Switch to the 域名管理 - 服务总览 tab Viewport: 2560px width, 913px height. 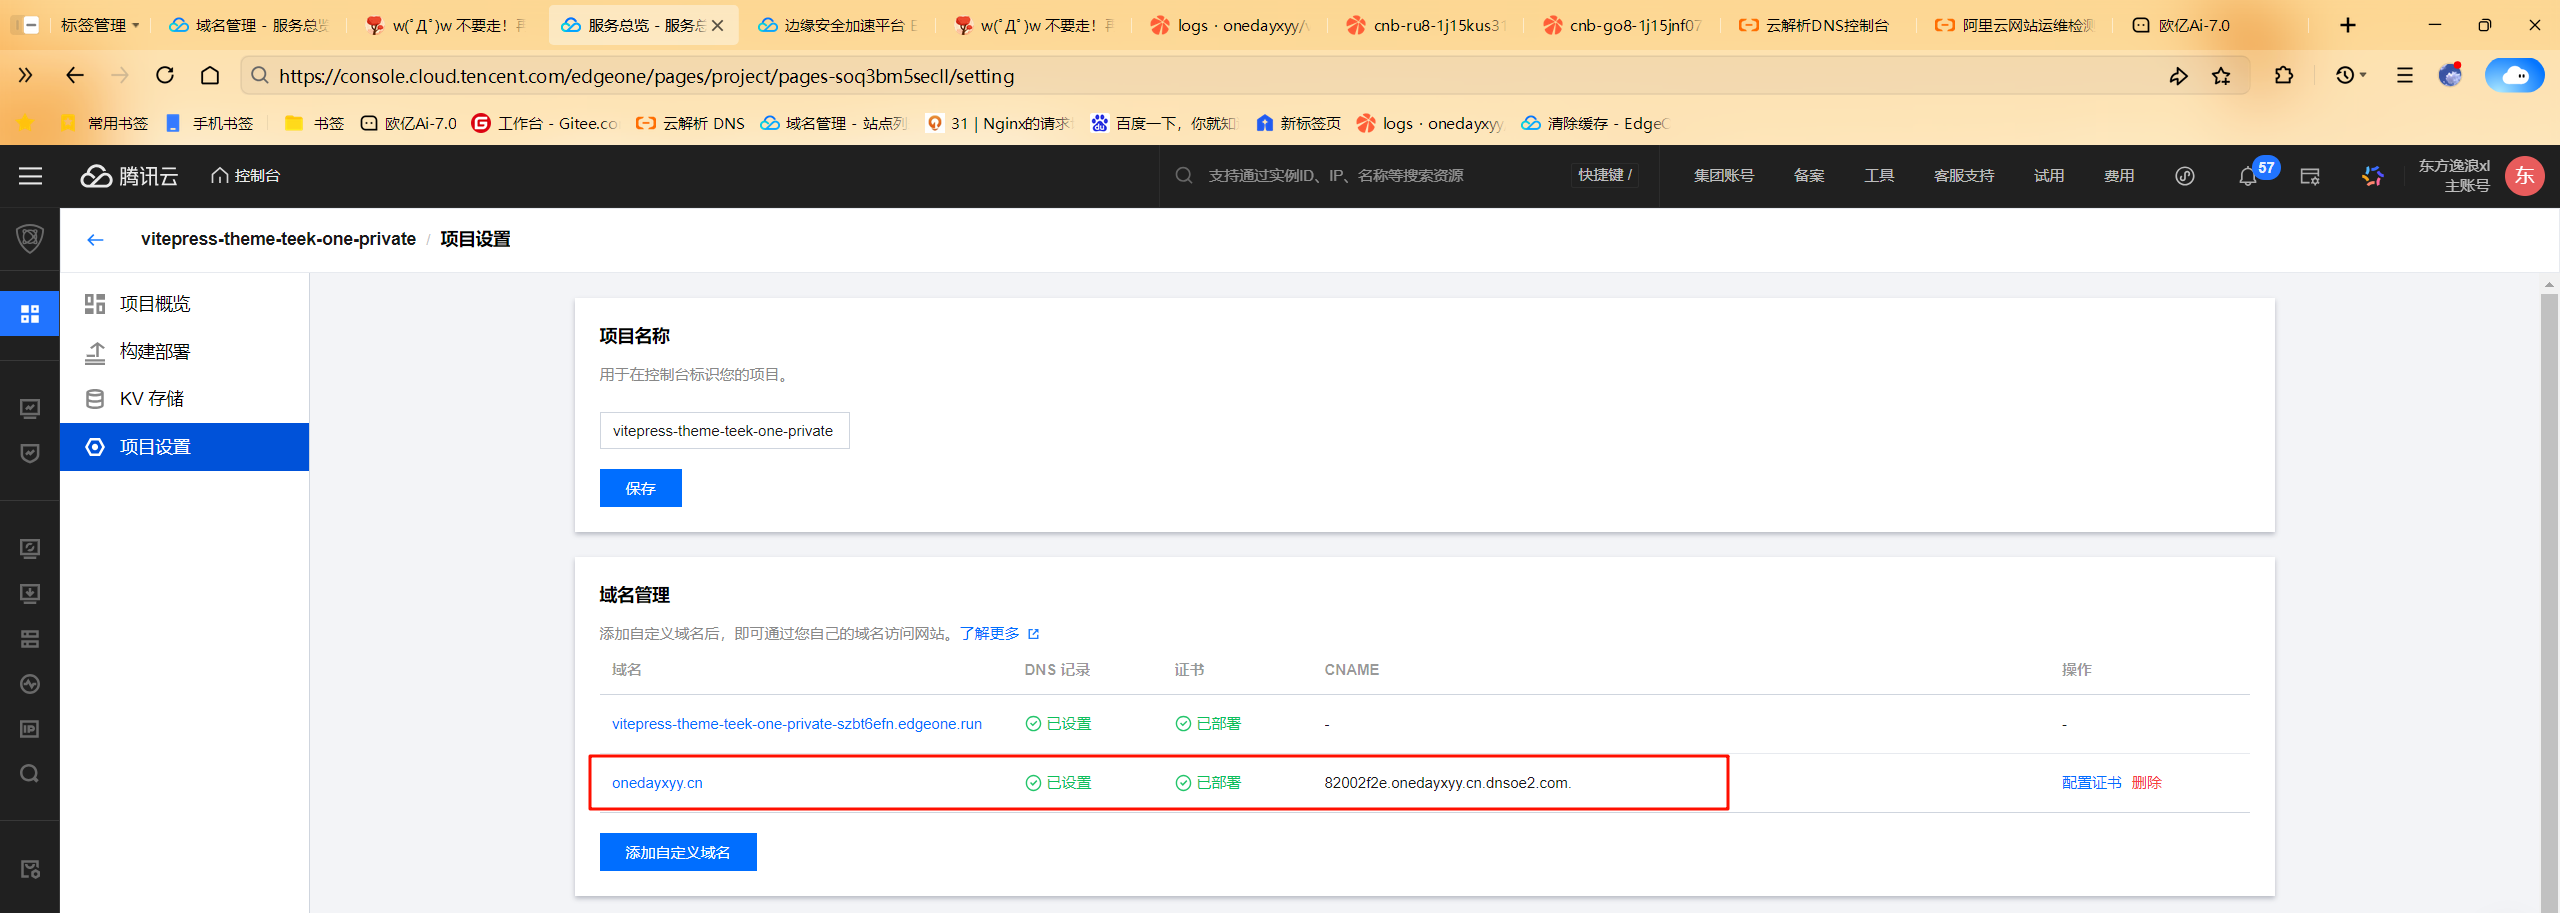pos(250,25)
